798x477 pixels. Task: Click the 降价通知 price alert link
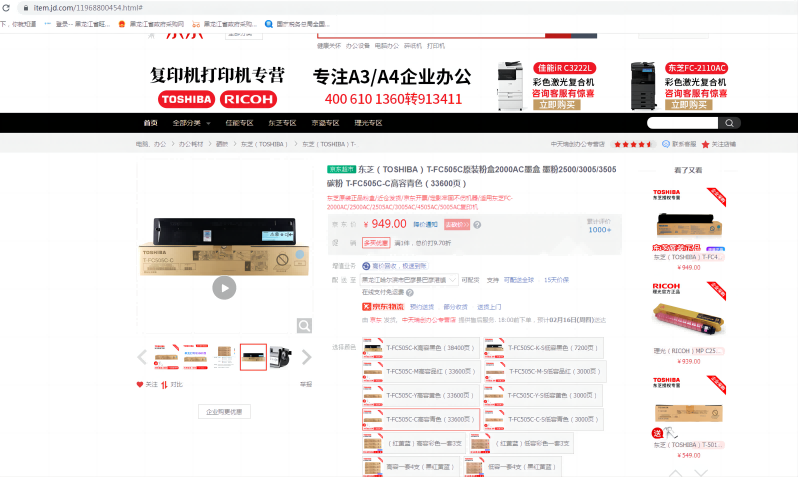[x=425, y=225]
